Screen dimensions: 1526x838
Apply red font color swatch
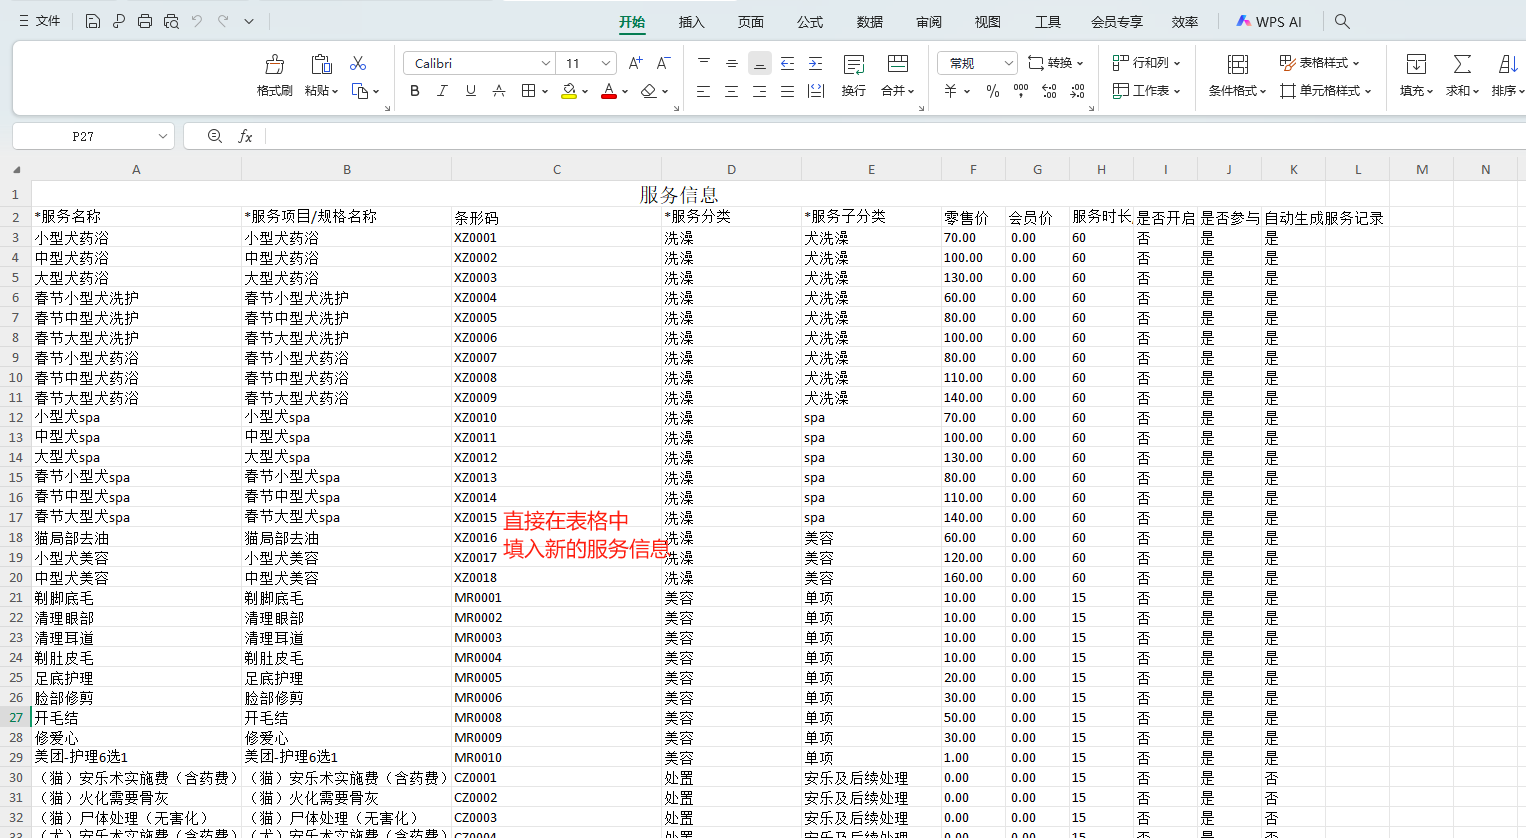pyautogui.click(x=609, y=91)
